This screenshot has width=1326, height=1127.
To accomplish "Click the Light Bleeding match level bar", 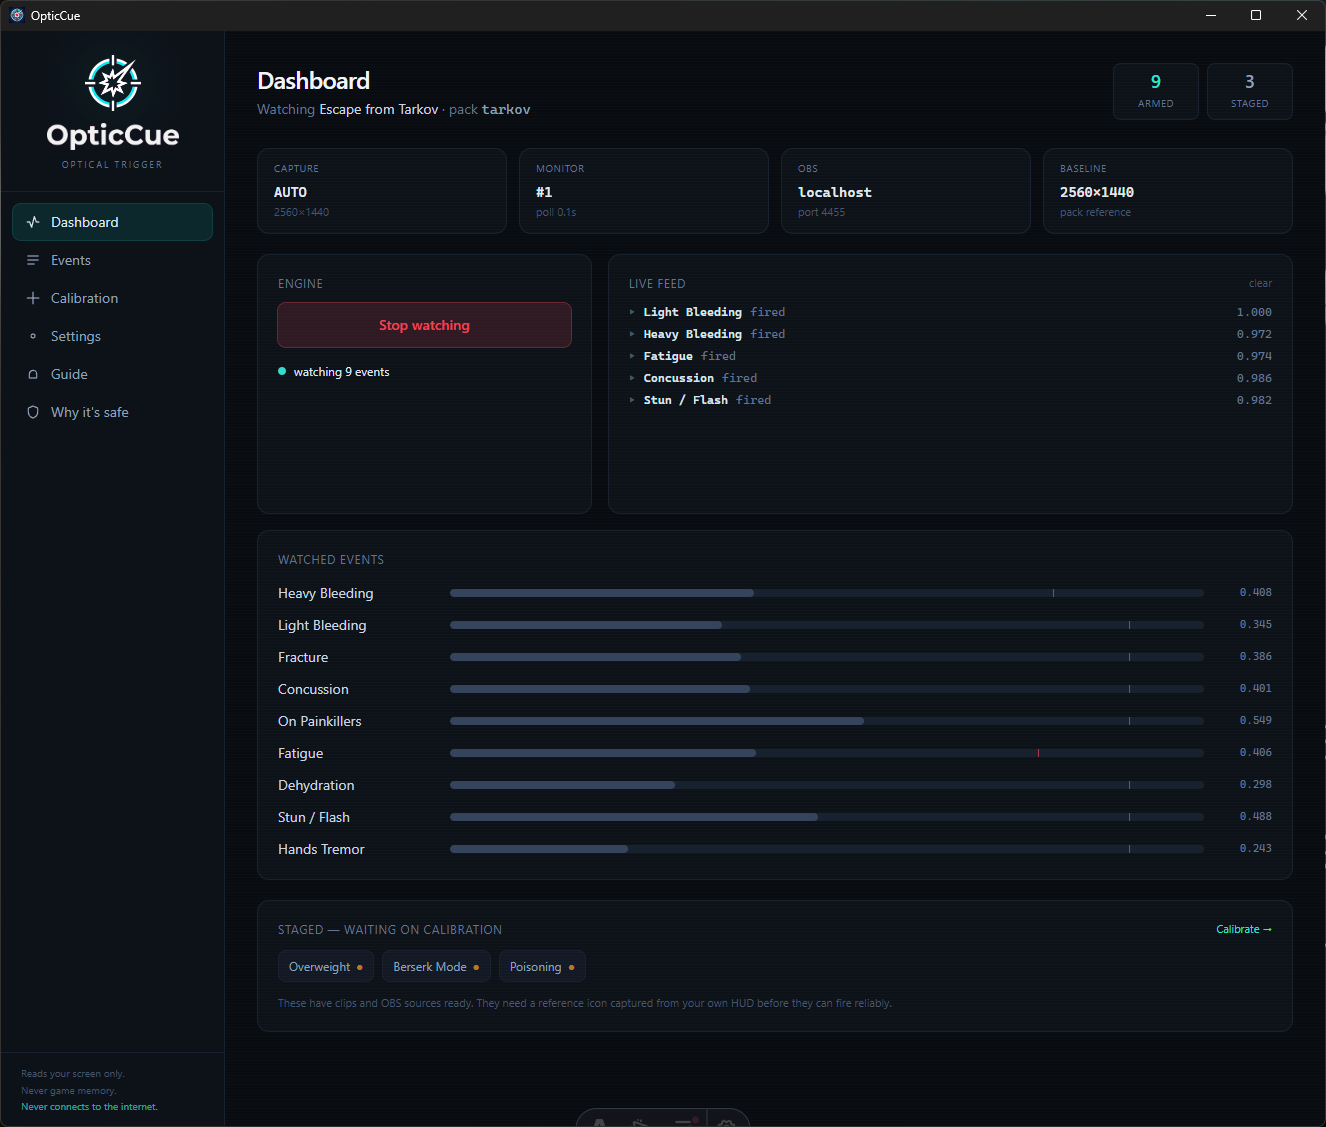I will click(x=827, y=625).
